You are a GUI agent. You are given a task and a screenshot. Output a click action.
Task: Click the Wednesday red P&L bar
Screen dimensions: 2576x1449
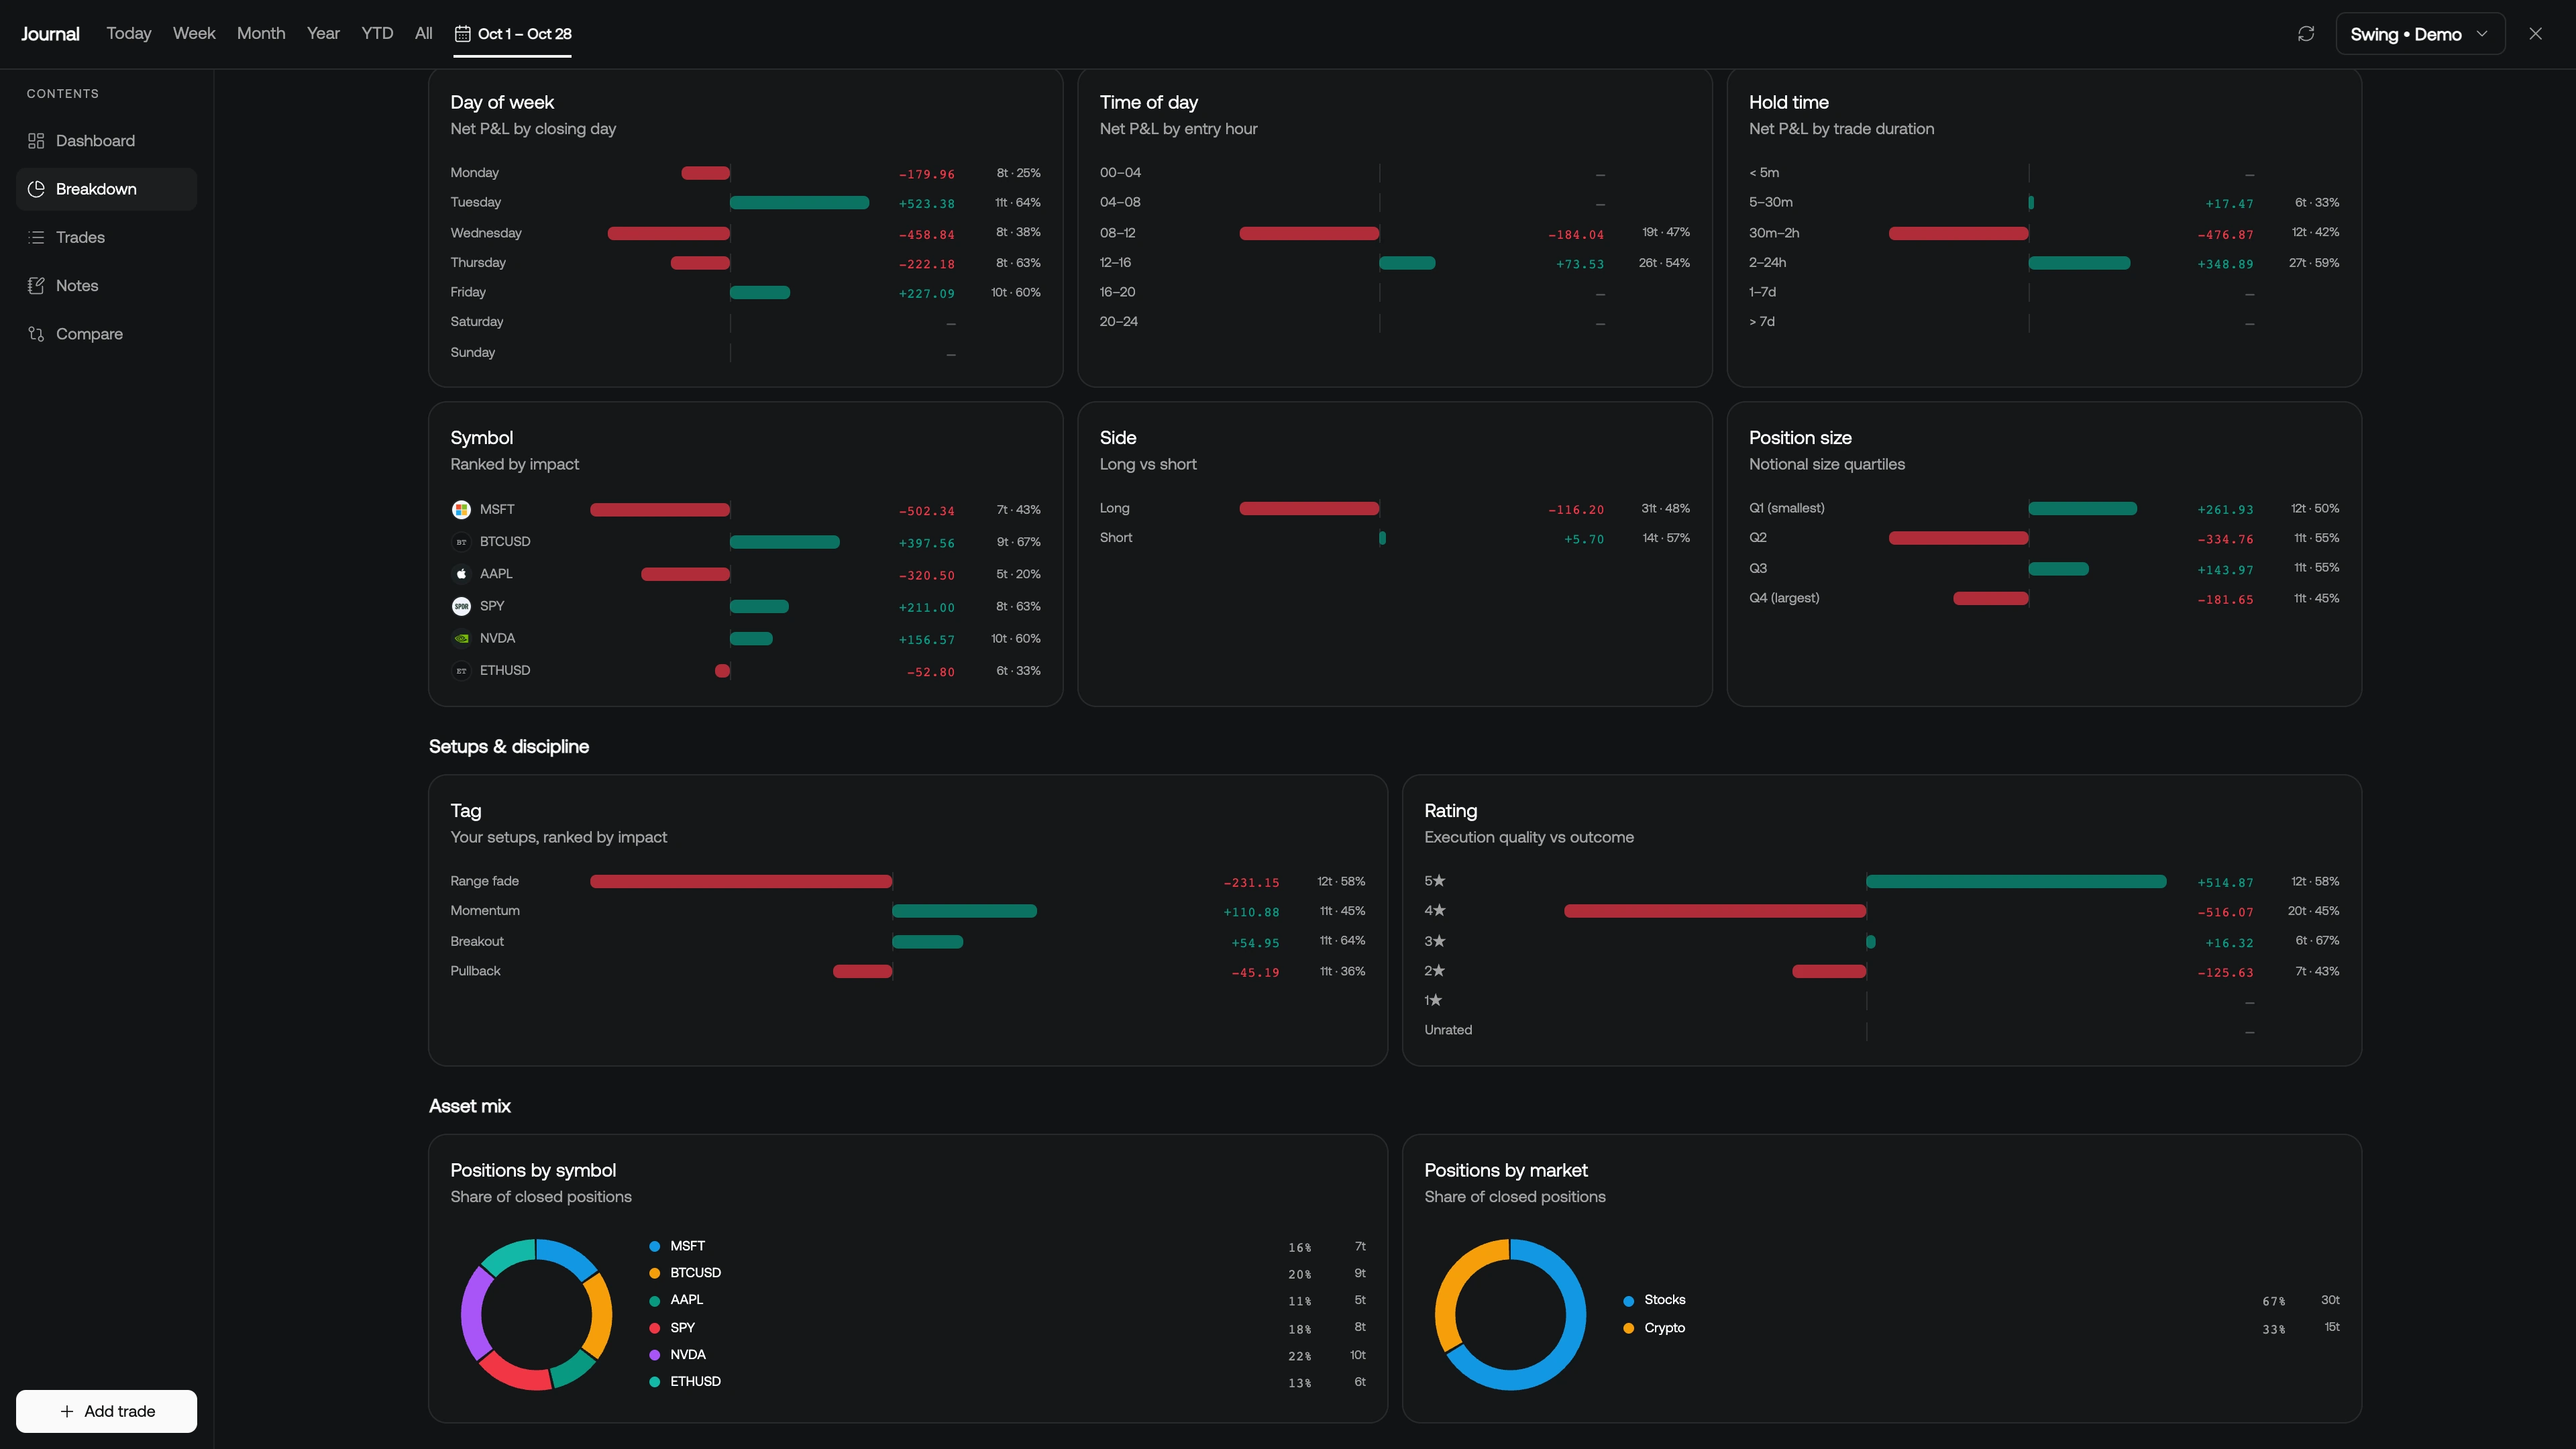click(669, 233)
